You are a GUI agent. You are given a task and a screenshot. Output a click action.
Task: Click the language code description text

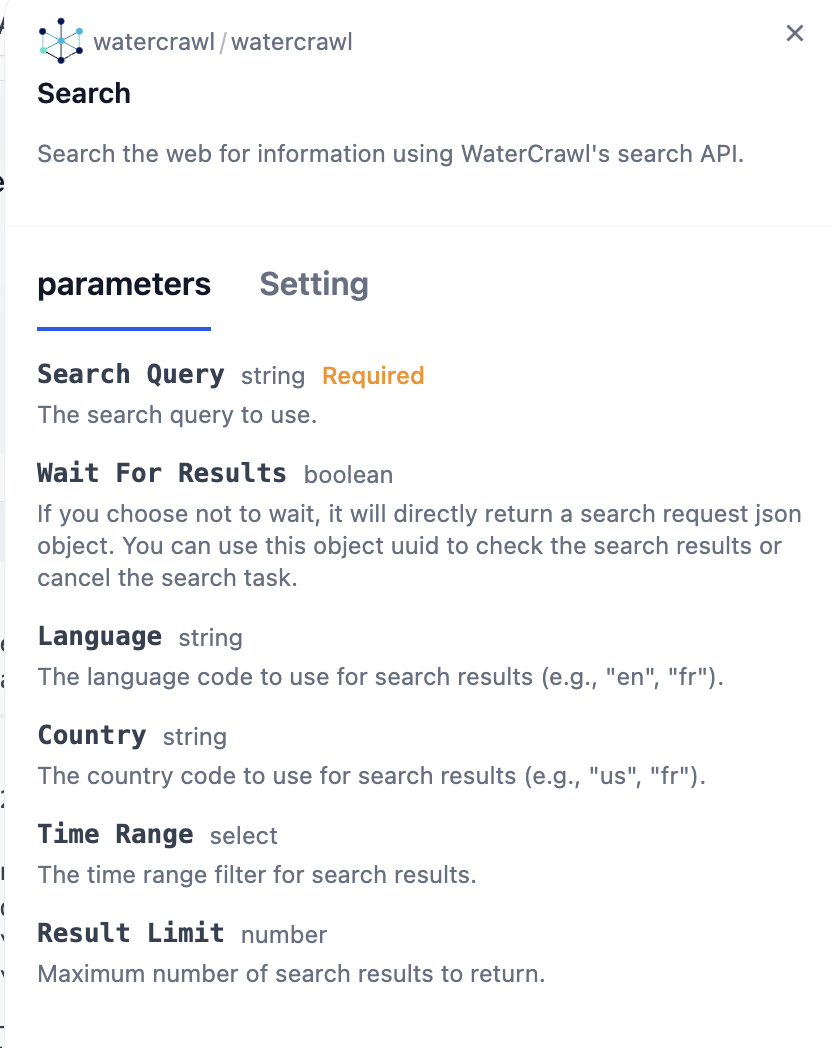click(x=380, y=677)
